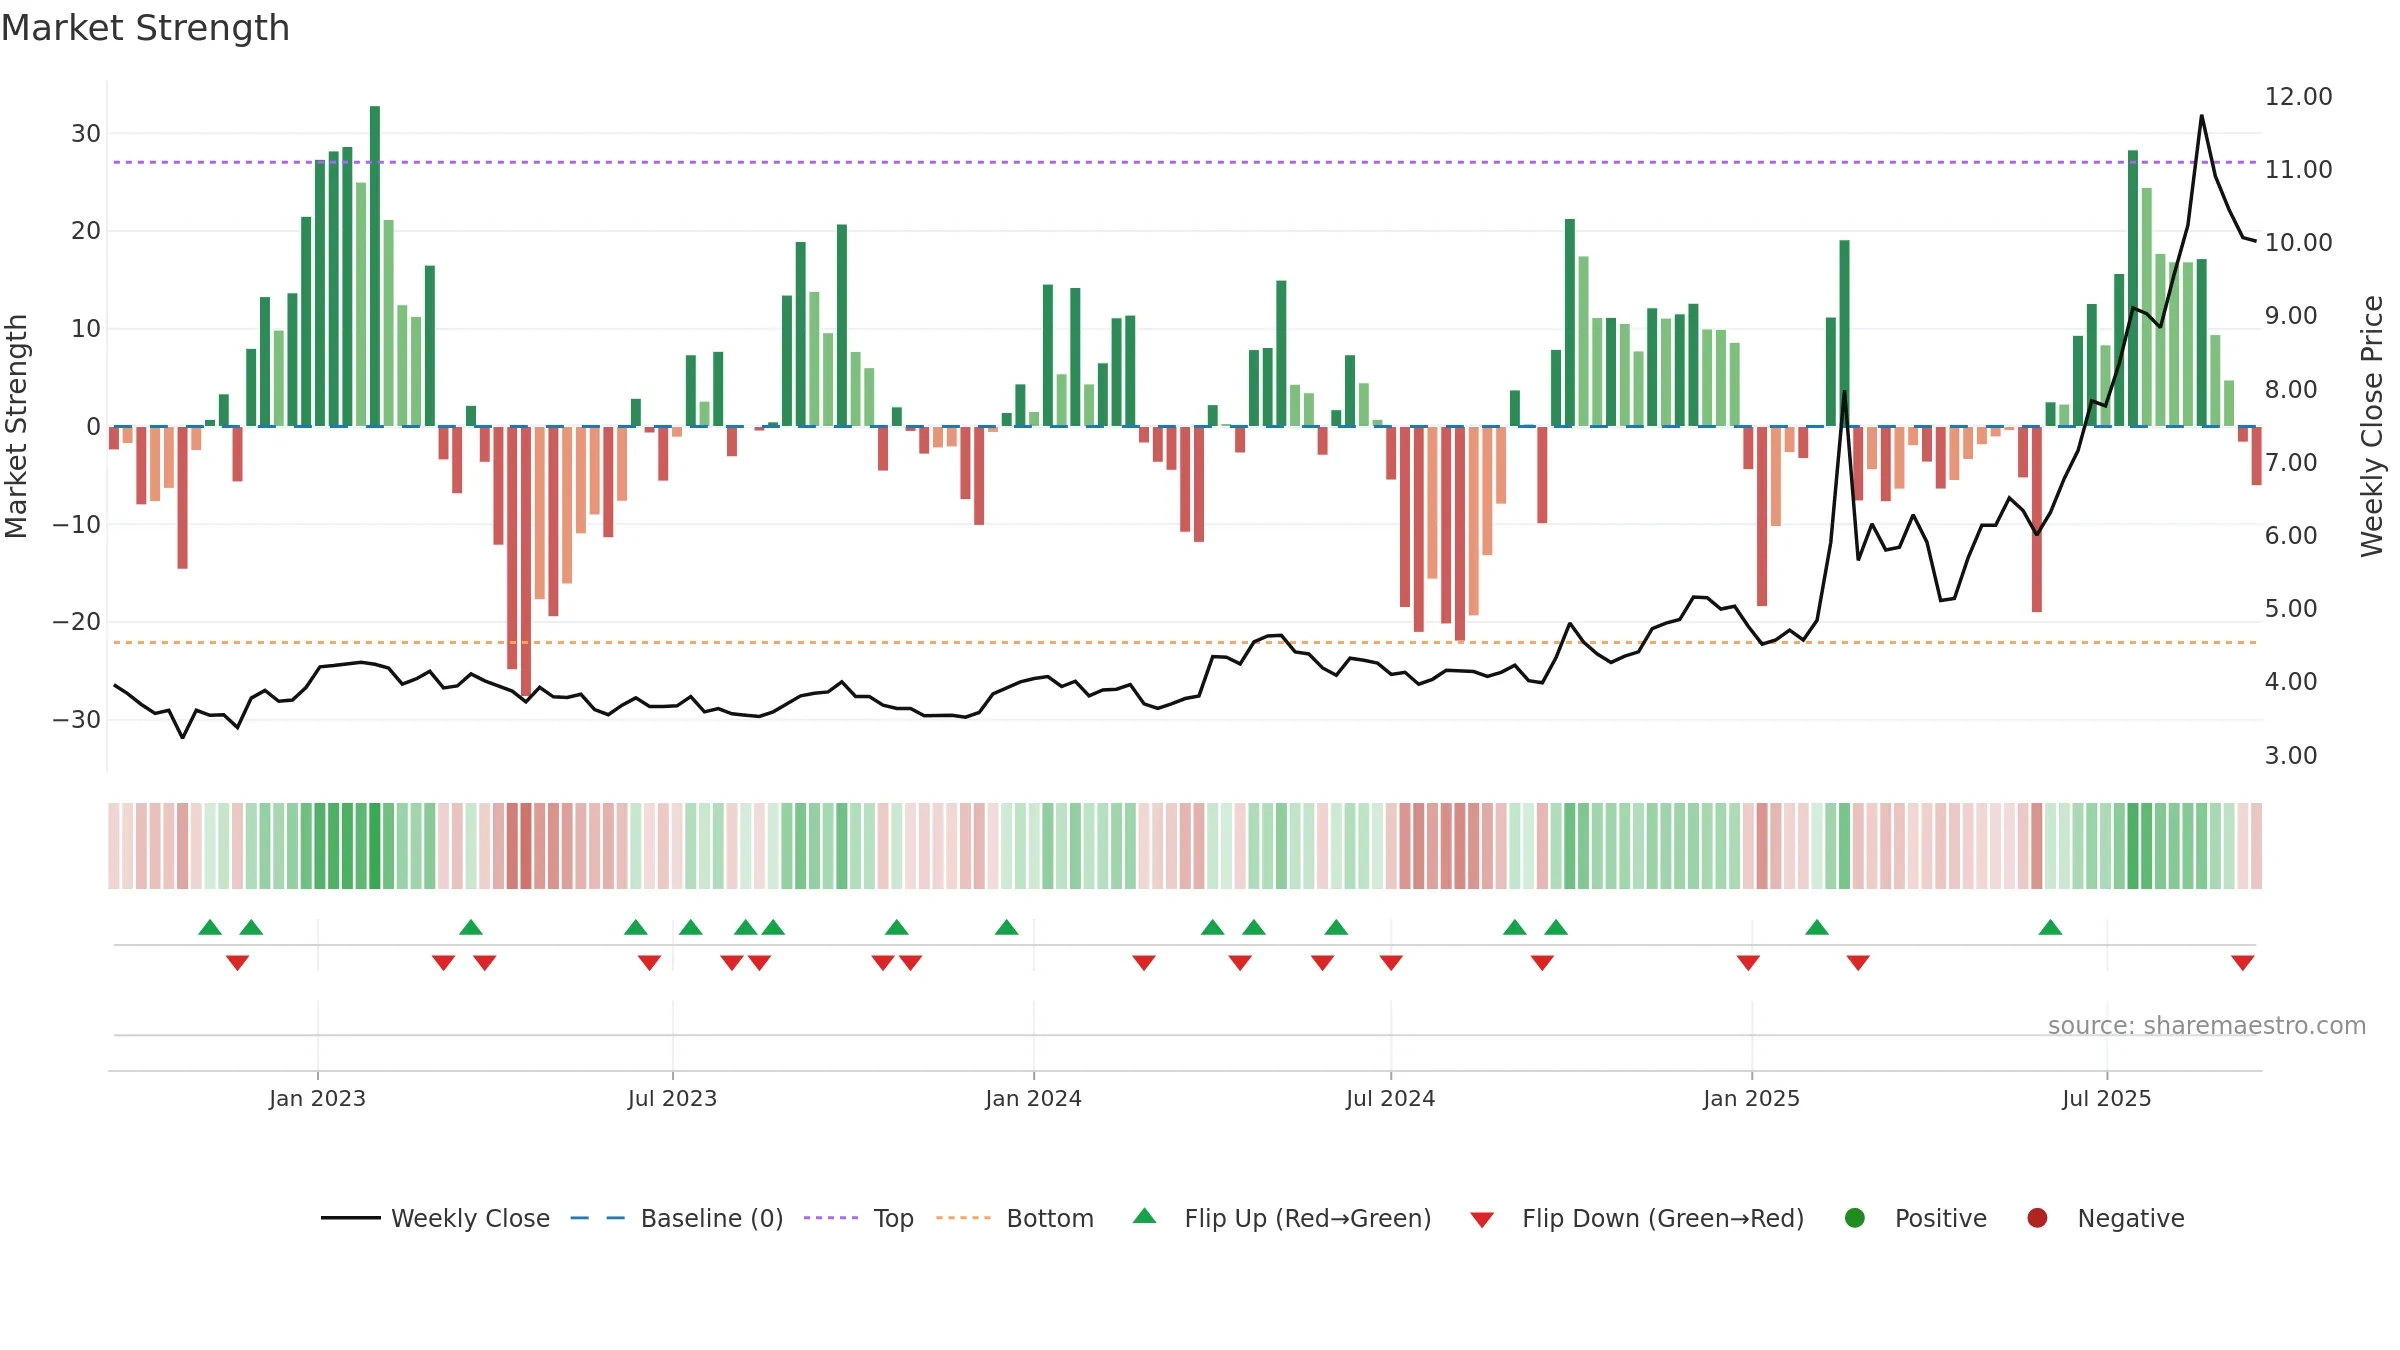2400x1350 pixels.
Task: Click the Flip Up (Red→Green) legend entry
Action: coord(1282,1218)
